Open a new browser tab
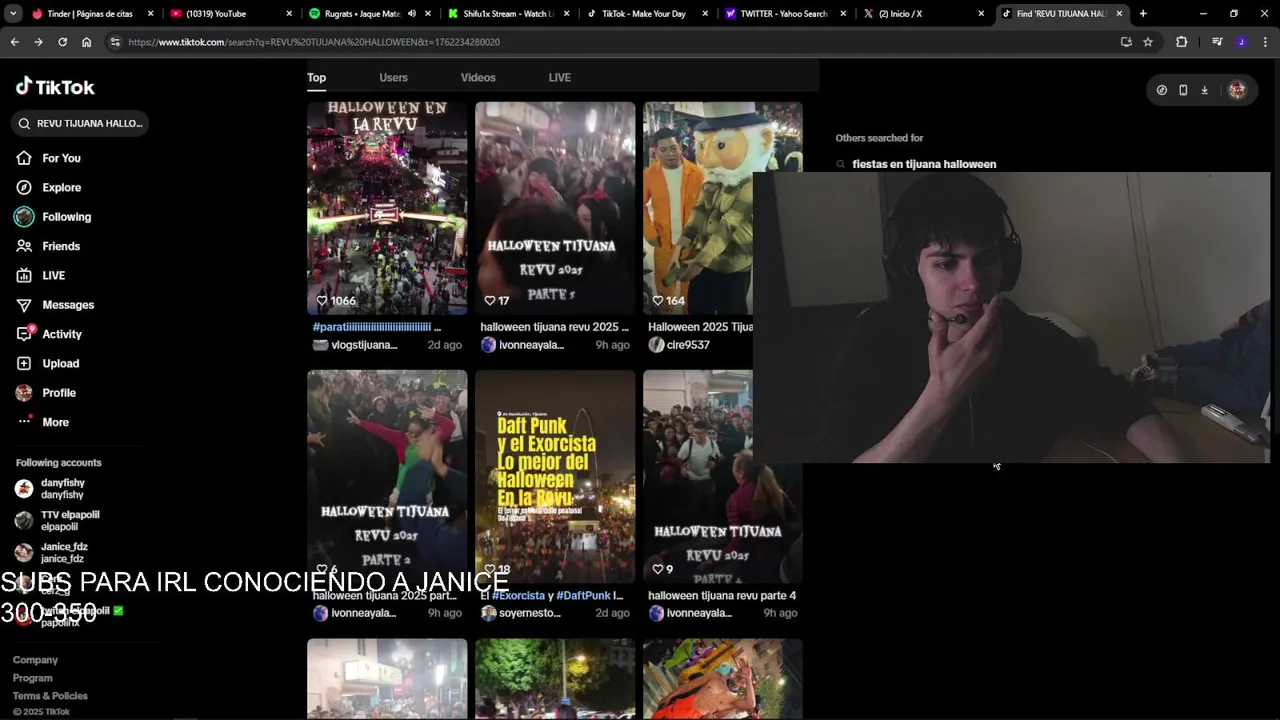The height and width of the screenshot is (720, 1280). coord(1143,14)
